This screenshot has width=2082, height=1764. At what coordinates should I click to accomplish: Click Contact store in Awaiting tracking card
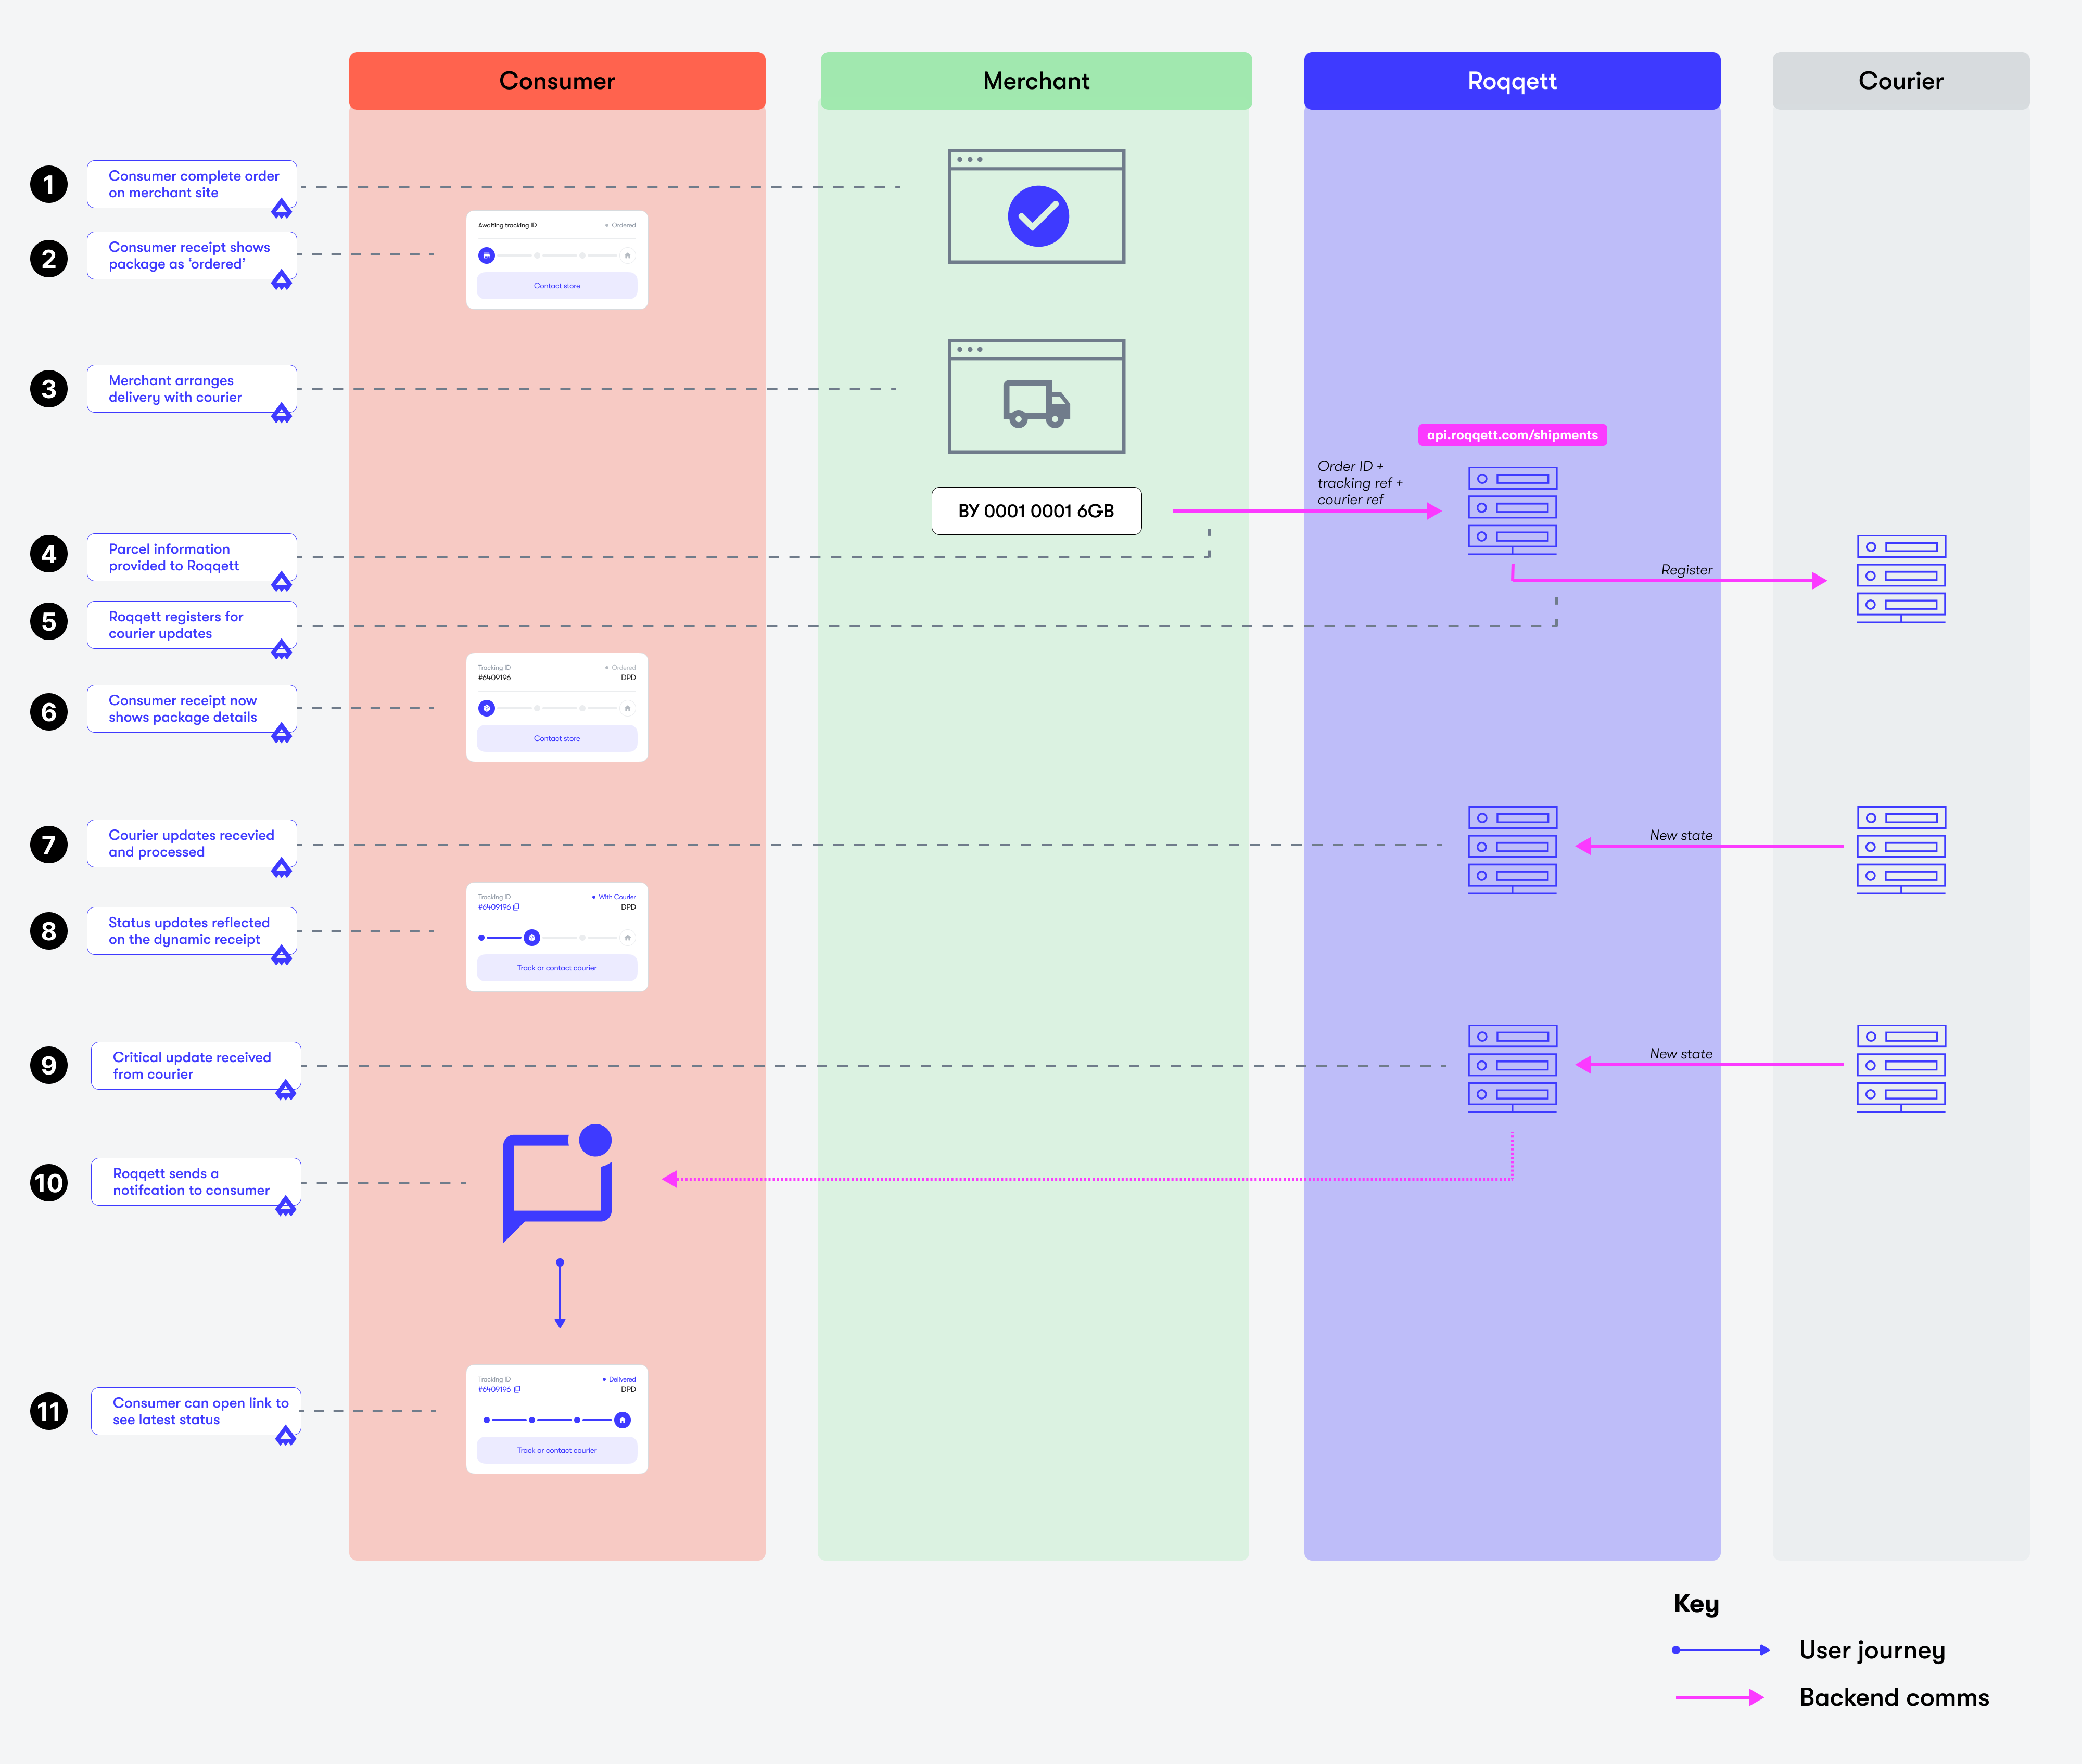coord(557,286)
